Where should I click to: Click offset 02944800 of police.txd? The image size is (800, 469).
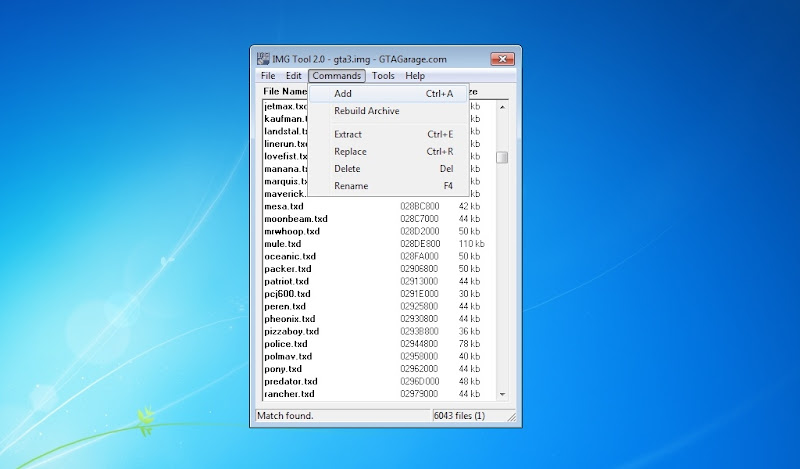pos(419,344)
